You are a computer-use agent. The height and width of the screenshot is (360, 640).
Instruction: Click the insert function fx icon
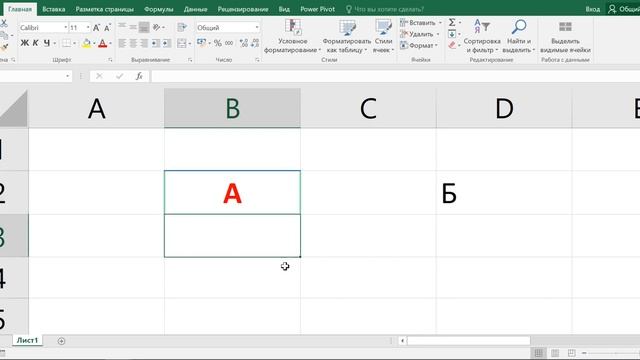pyautogui.click(x=139, y=76)
